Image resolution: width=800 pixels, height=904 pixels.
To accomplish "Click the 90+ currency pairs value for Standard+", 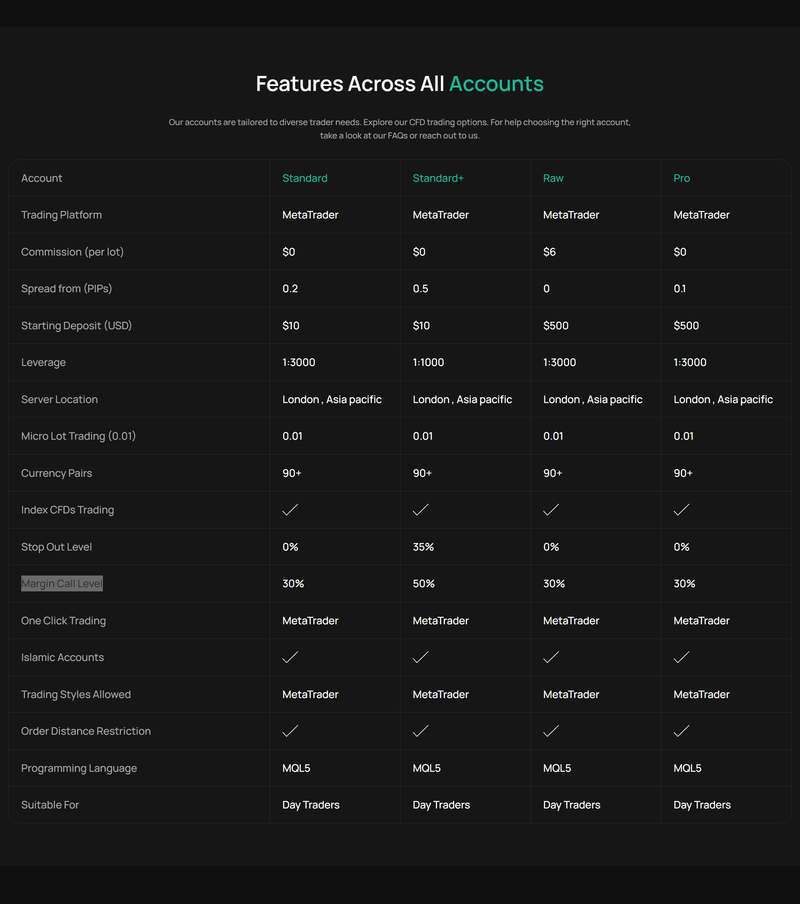I will (x=422, y=473).
